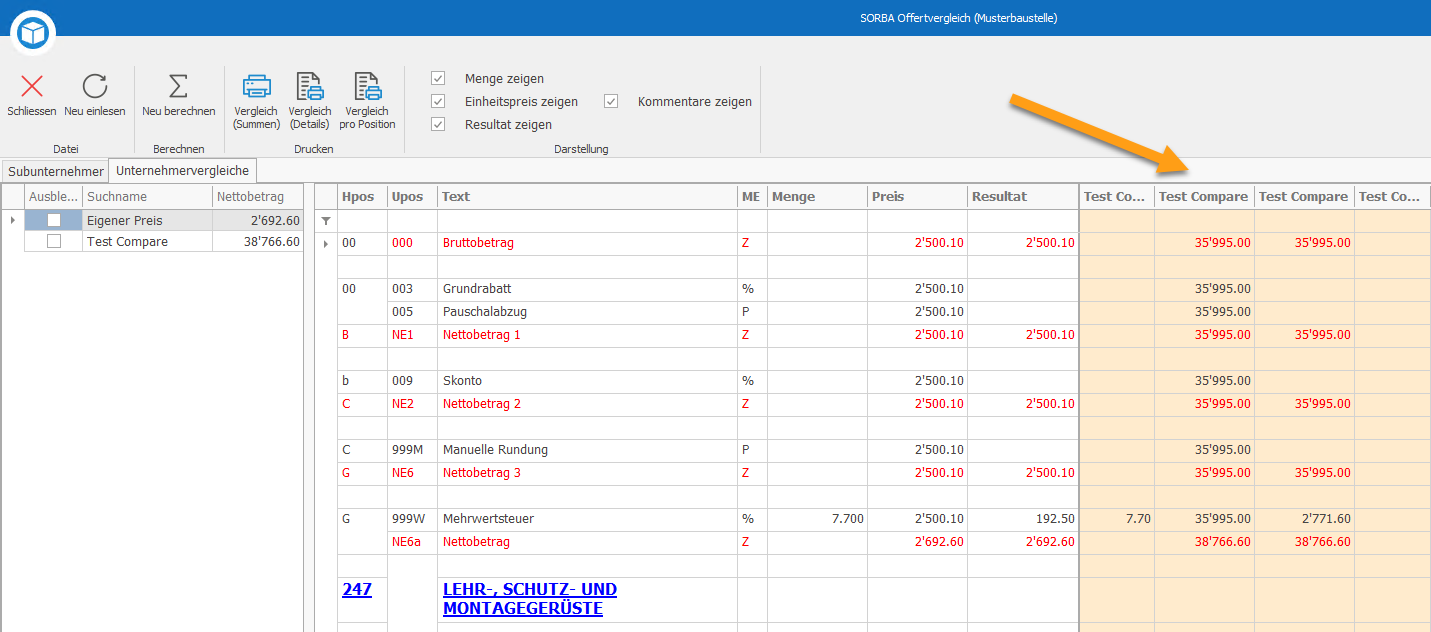Viewport: 1431px width, 632px height.
Task: Click the SORBA cube application logo
Action: pyautogui.click(x=34, y=34)
